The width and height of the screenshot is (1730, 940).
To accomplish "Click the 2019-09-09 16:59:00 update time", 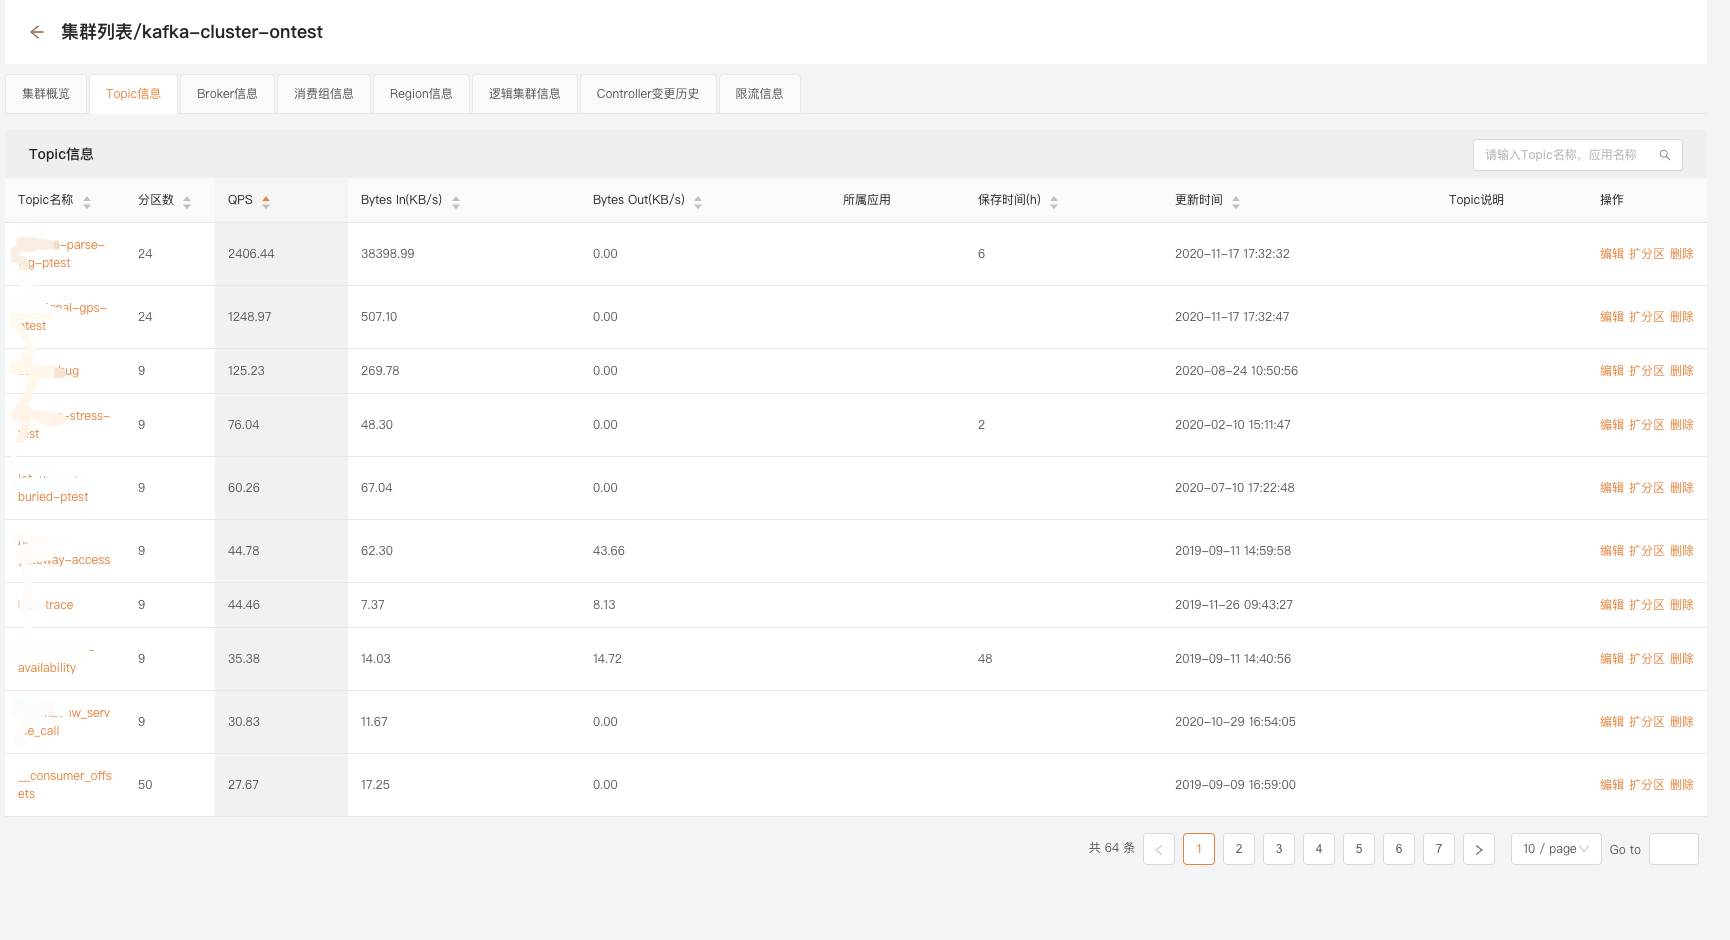I will 1235,785.
